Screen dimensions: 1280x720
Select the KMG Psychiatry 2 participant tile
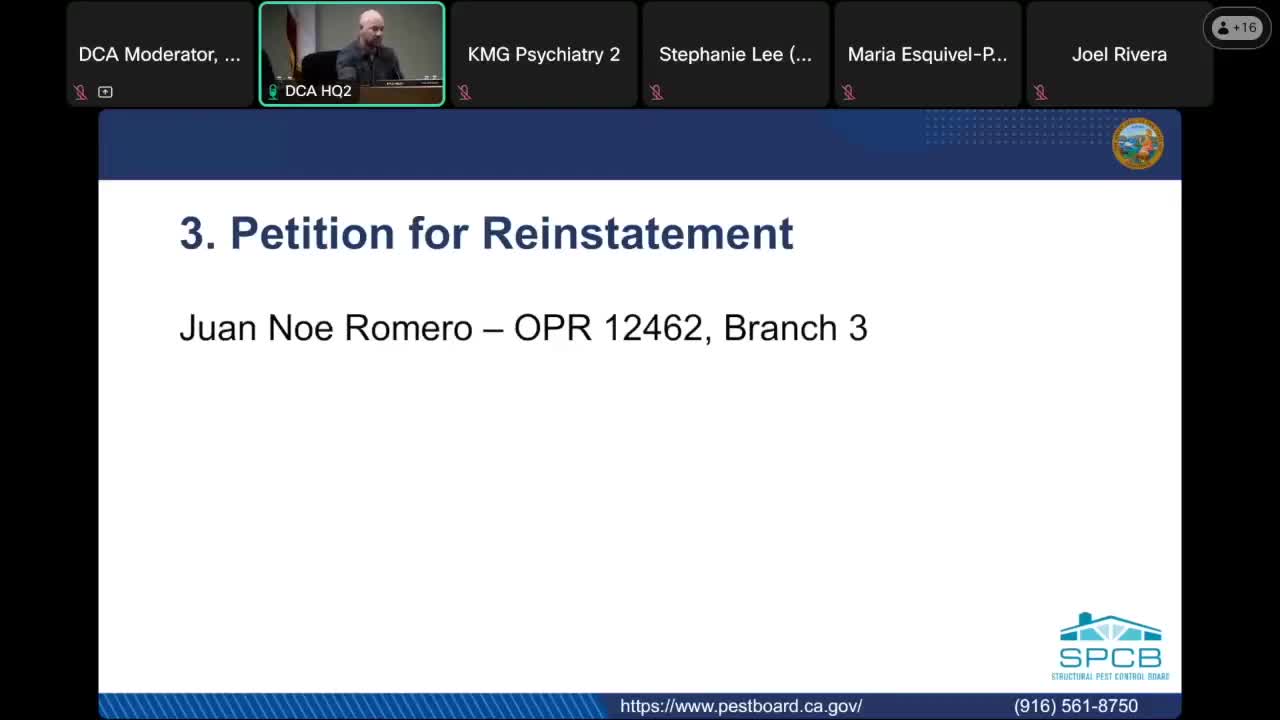coord(543,54)
